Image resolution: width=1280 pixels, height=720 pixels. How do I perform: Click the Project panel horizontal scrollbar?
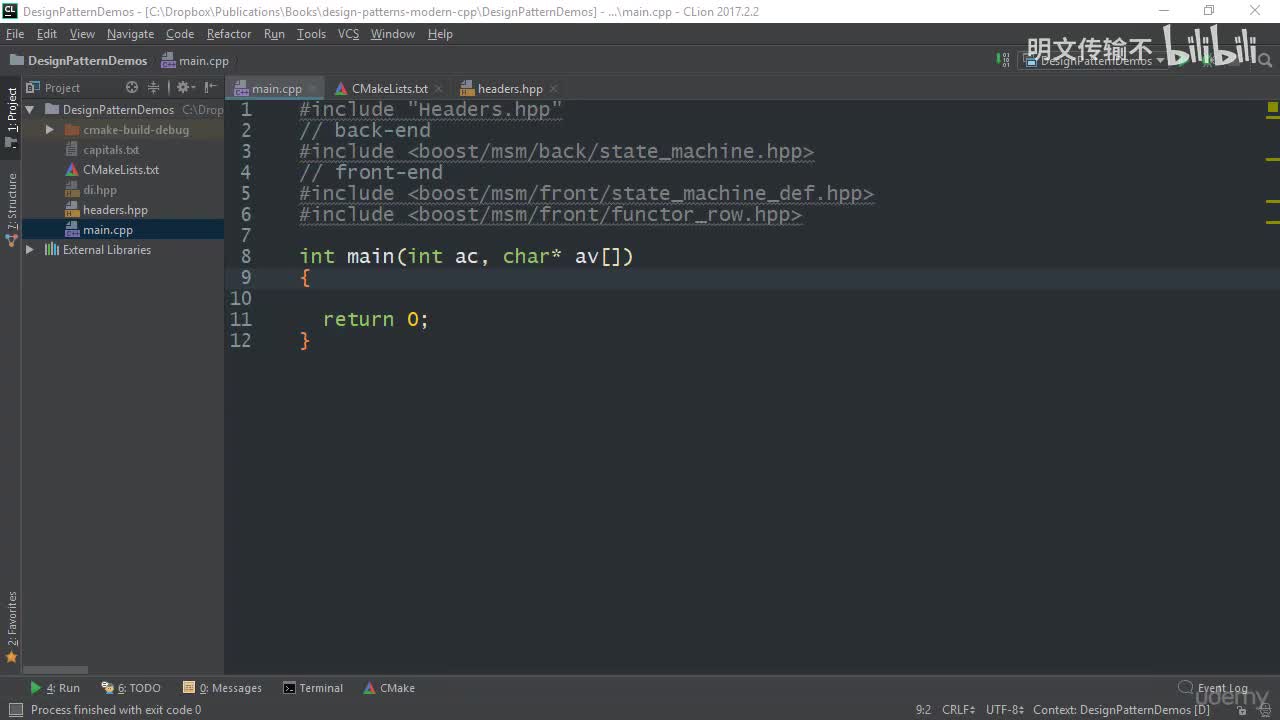click(x=57, y=670)
